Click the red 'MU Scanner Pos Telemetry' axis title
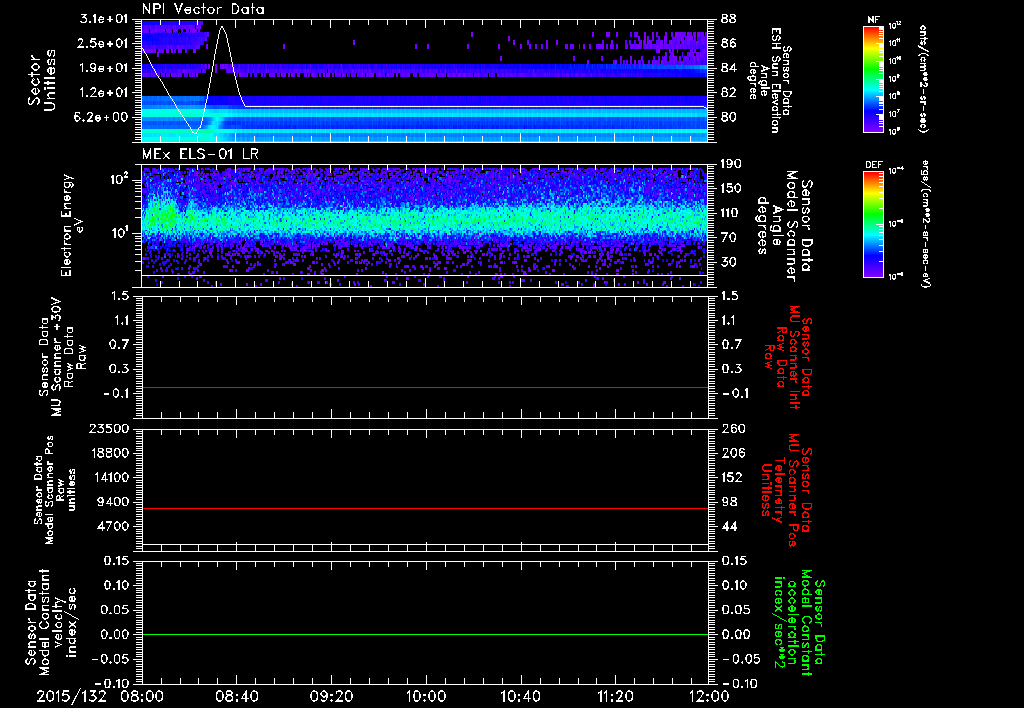Image resolution: width=1024 pixels, height=708 pixels. tap(786, 490)
